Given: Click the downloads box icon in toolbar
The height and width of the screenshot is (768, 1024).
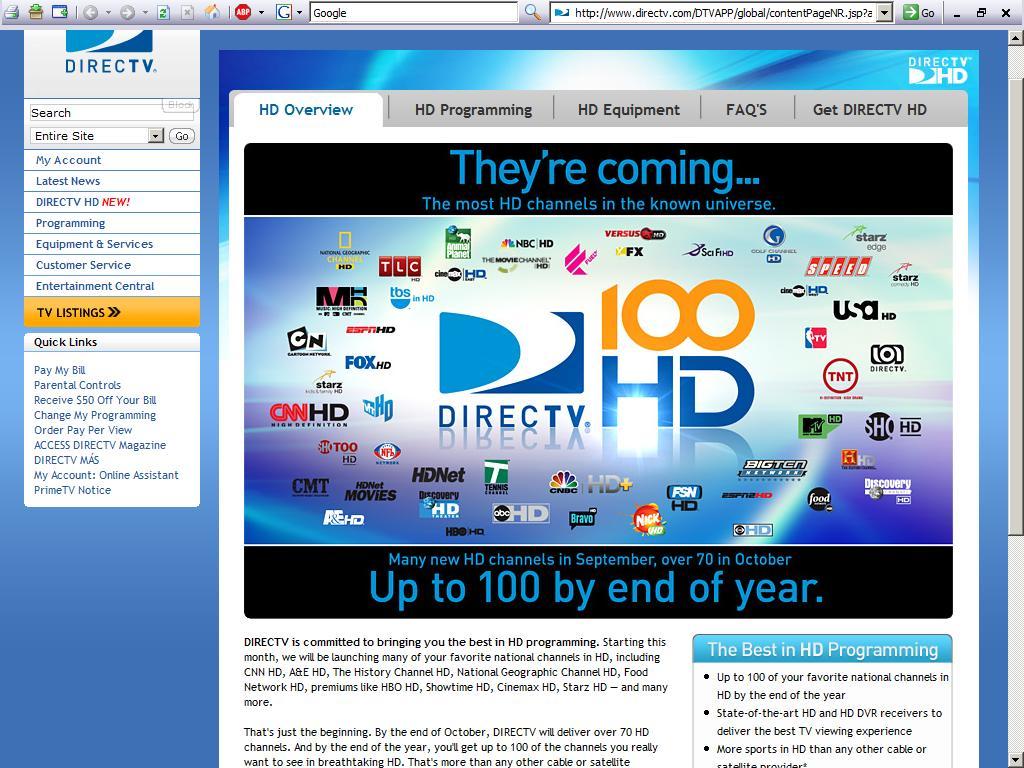Looking at the screenshot, I should 36,12.
